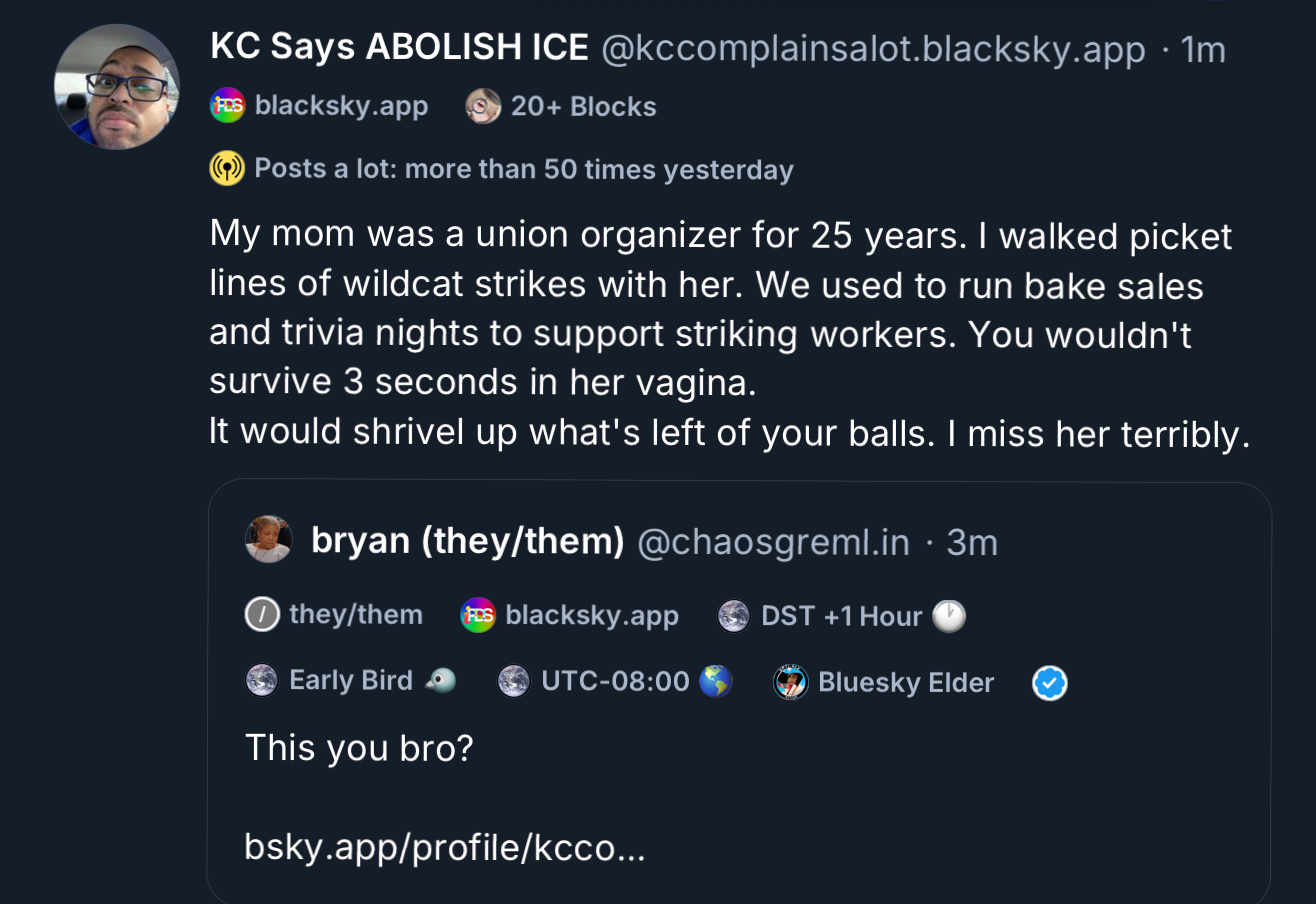1316x904 pixels.
Task: Click the Early Bird label badge
Action: [x=350, y=681]
